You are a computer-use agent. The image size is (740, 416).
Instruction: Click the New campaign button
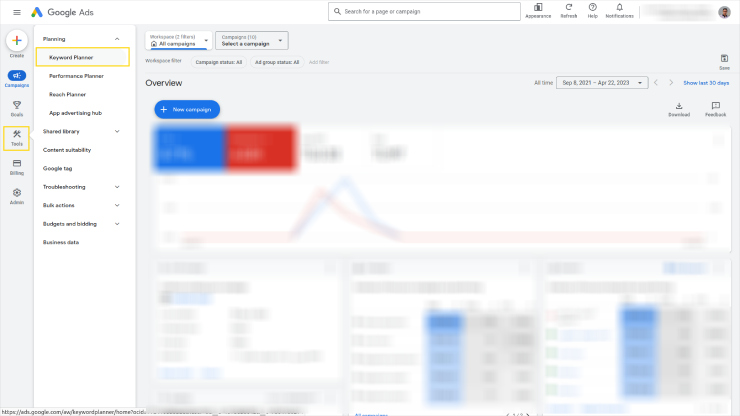187,109
